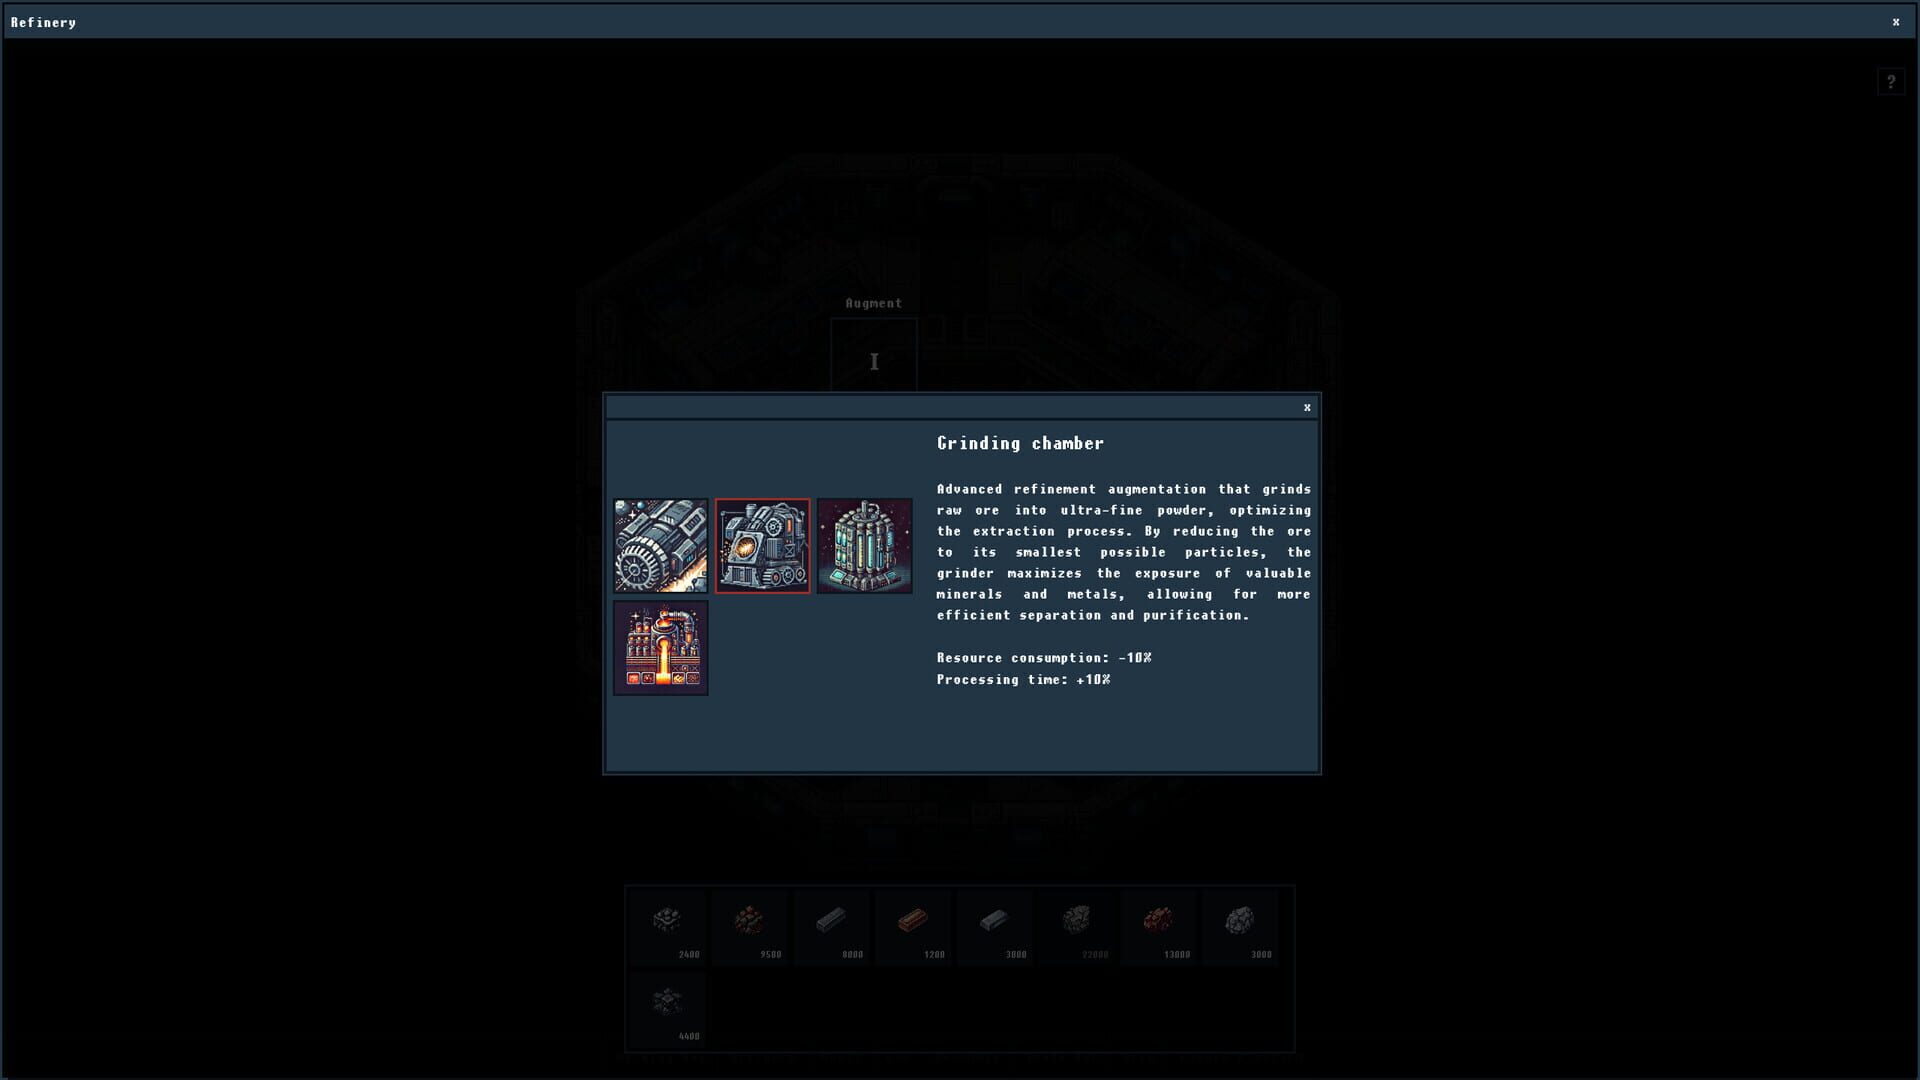Screen dimensions: 1920x1080
Task: Pick the metal ingot priced 3000
Action: click(995, 925)
